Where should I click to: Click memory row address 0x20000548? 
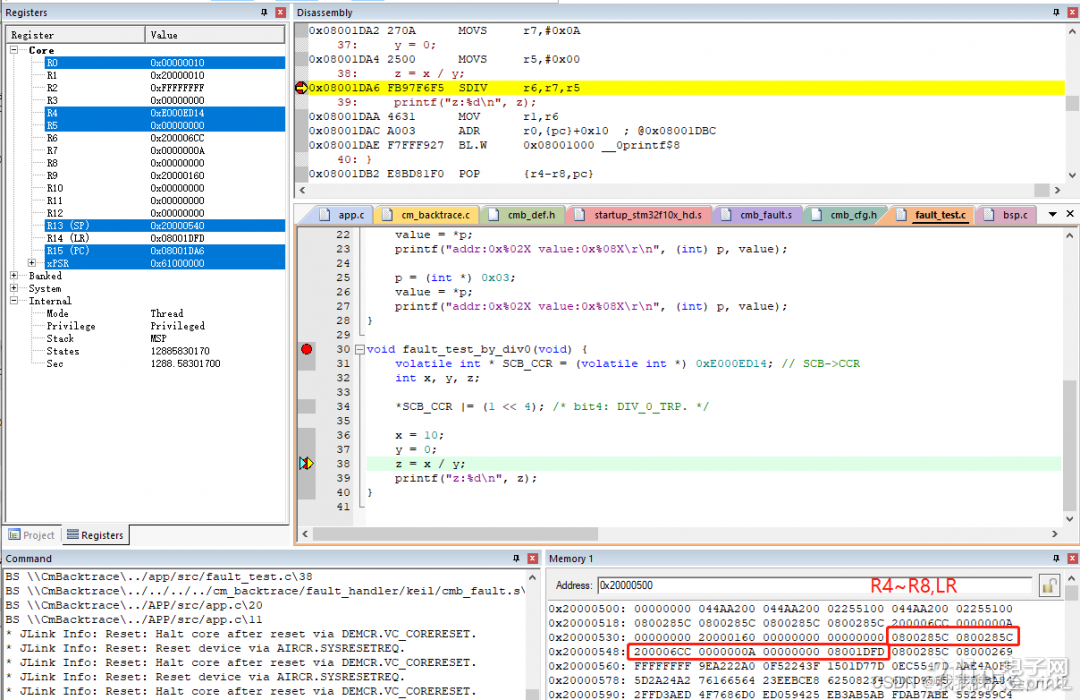[x=587, y=651]
